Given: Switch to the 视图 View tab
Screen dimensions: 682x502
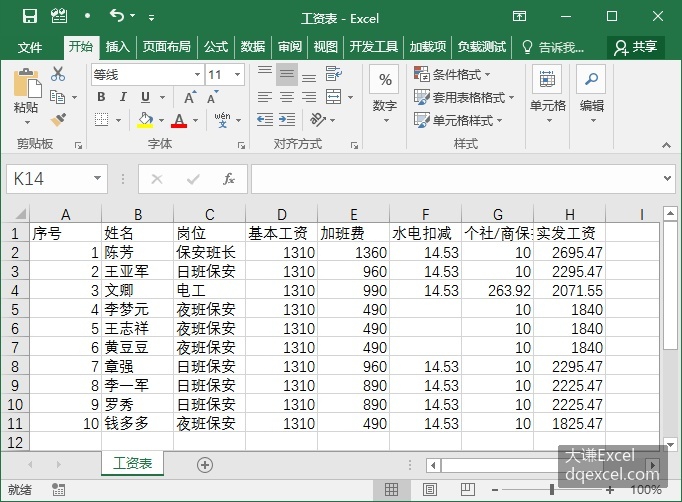Looking at the screenshot, I should click(326, 47).
